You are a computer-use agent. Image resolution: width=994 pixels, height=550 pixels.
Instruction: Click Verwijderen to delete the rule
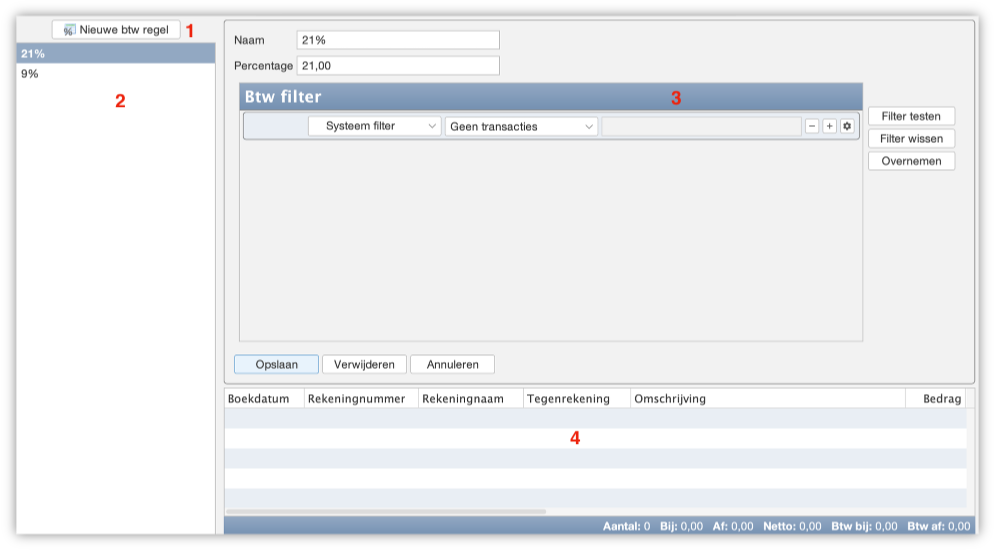coord(364,364)
